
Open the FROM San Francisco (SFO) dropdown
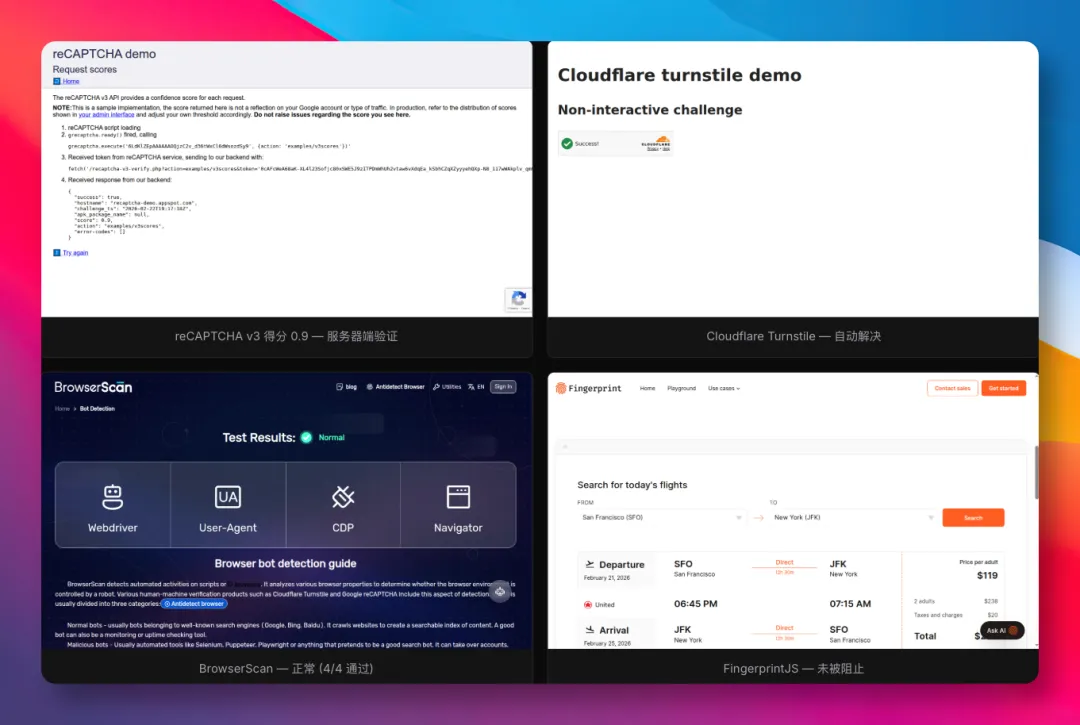pyautogui.click(x=662, y=518)
